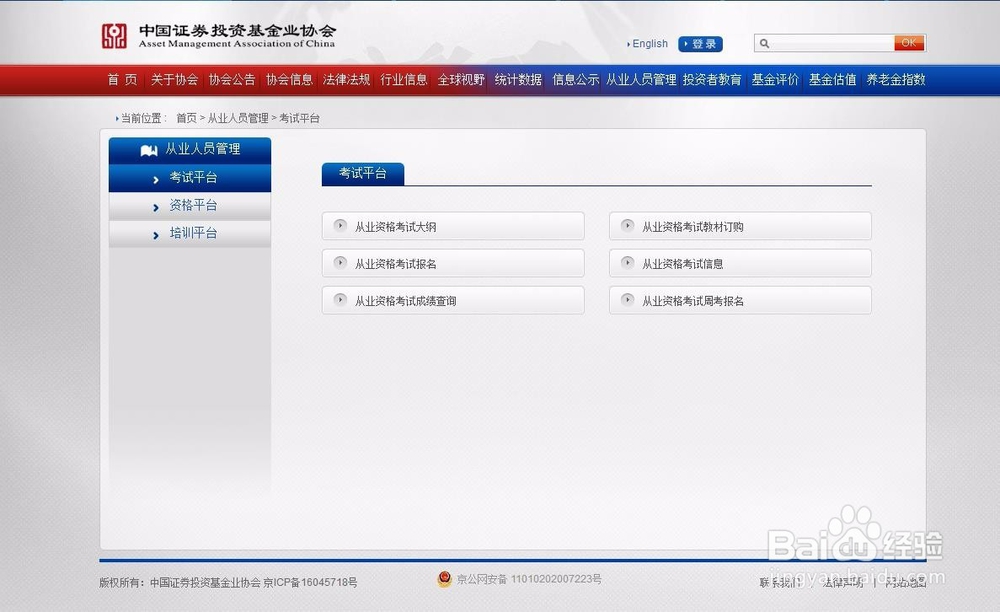Click the arrow icon on 从业资格考试信息

coord(627,263)
